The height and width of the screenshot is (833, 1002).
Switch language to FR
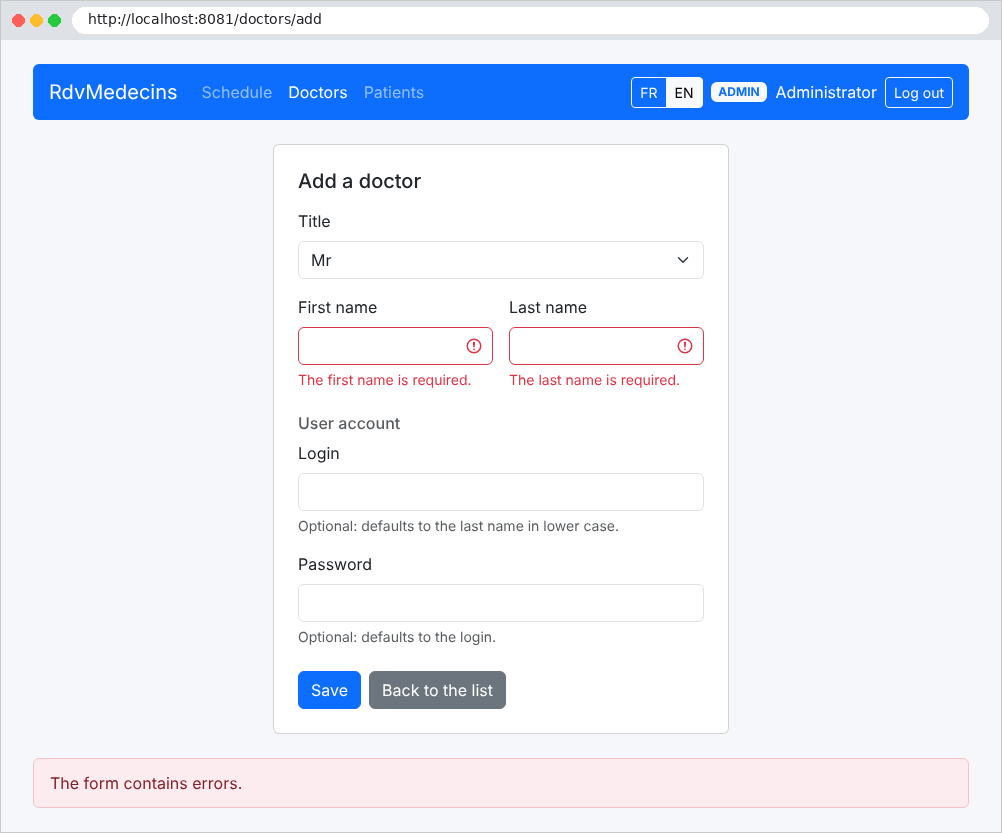click(x=649, y=93)
